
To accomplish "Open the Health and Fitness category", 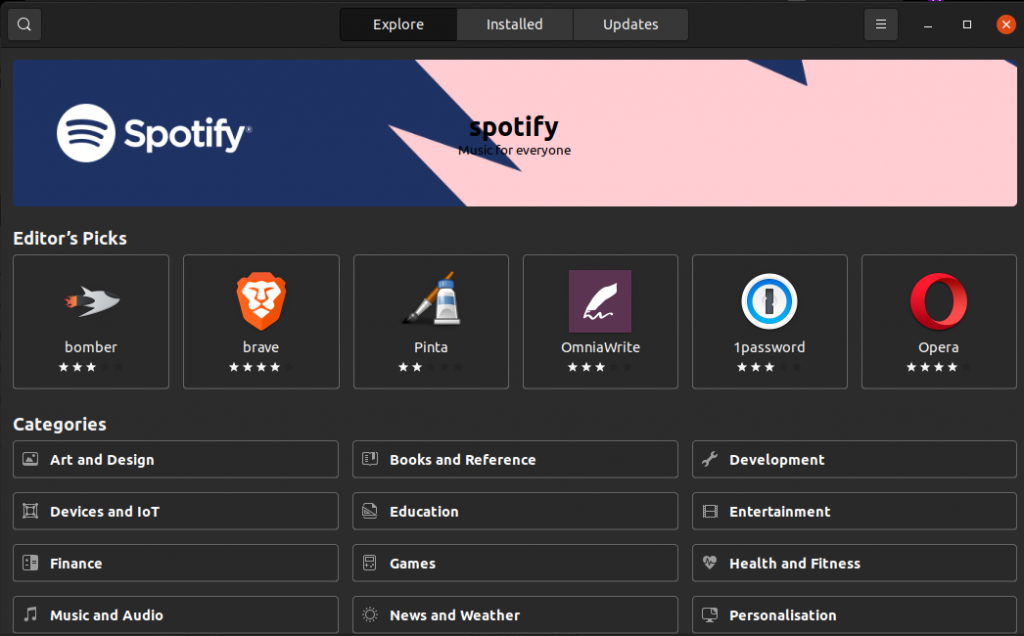I will 853,562.
